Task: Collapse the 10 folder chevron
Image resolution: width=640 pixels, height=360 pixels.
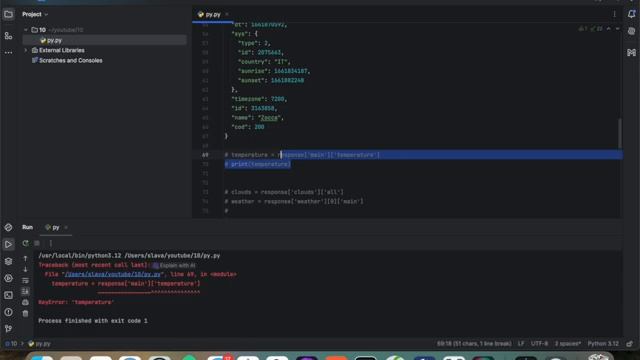Action: pos(26,30)
